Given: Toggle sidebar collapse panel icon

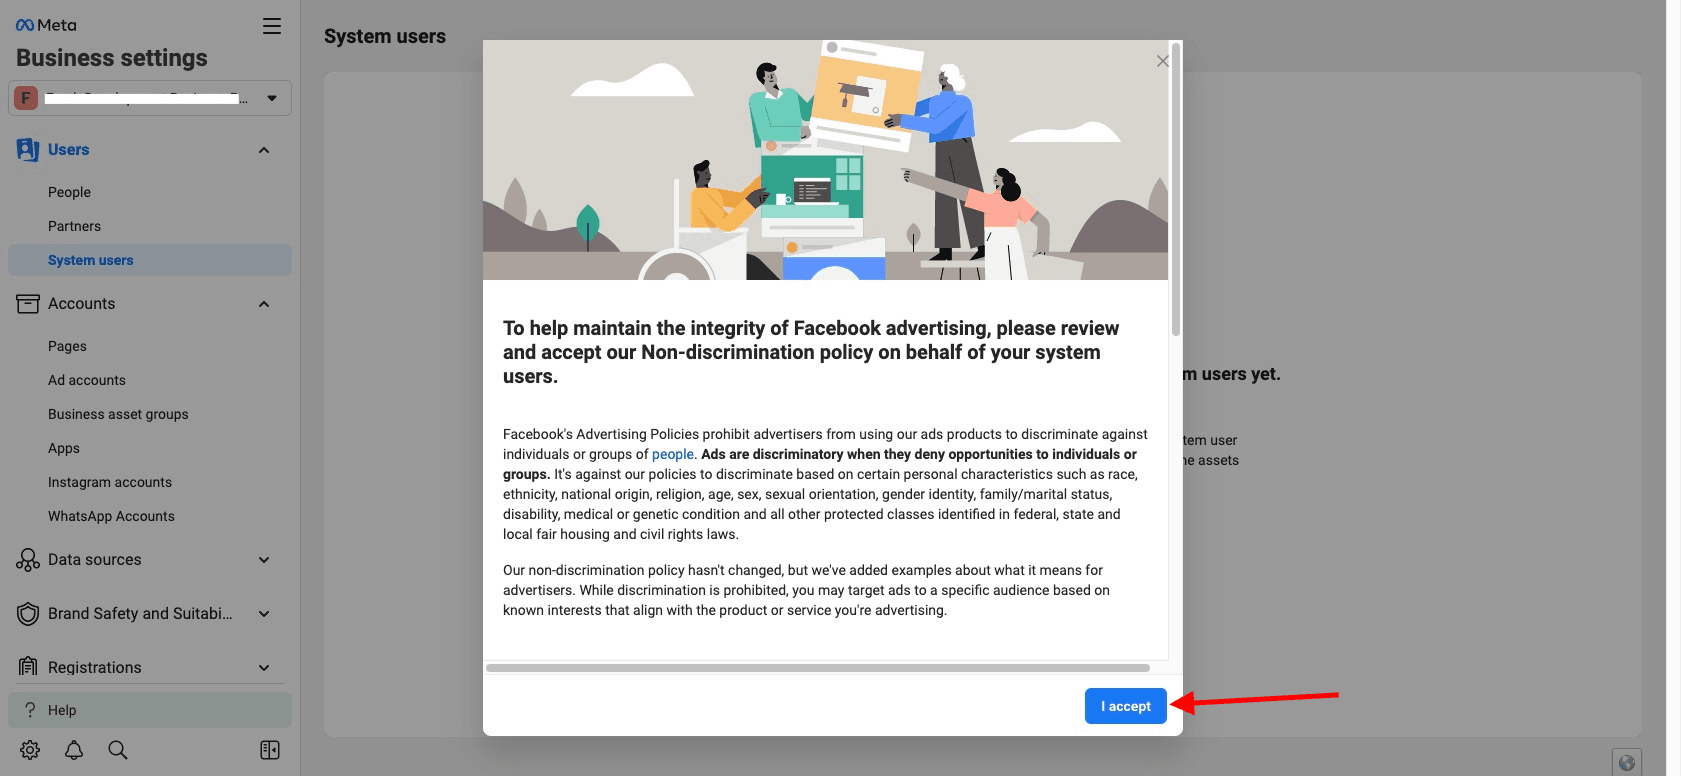Looking at the screenshot, I should (x=270, y=750).
